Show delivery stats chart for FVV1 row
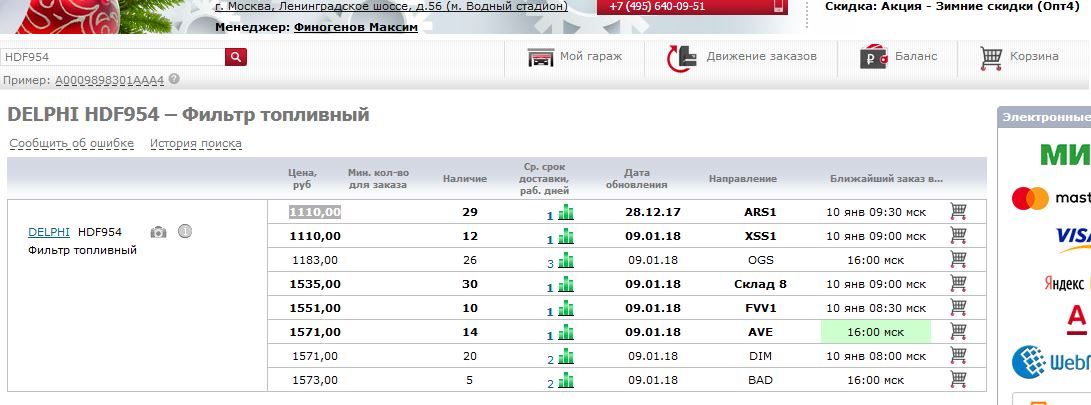Screen dimensions: 1091x405 click(x=566, y=308)
